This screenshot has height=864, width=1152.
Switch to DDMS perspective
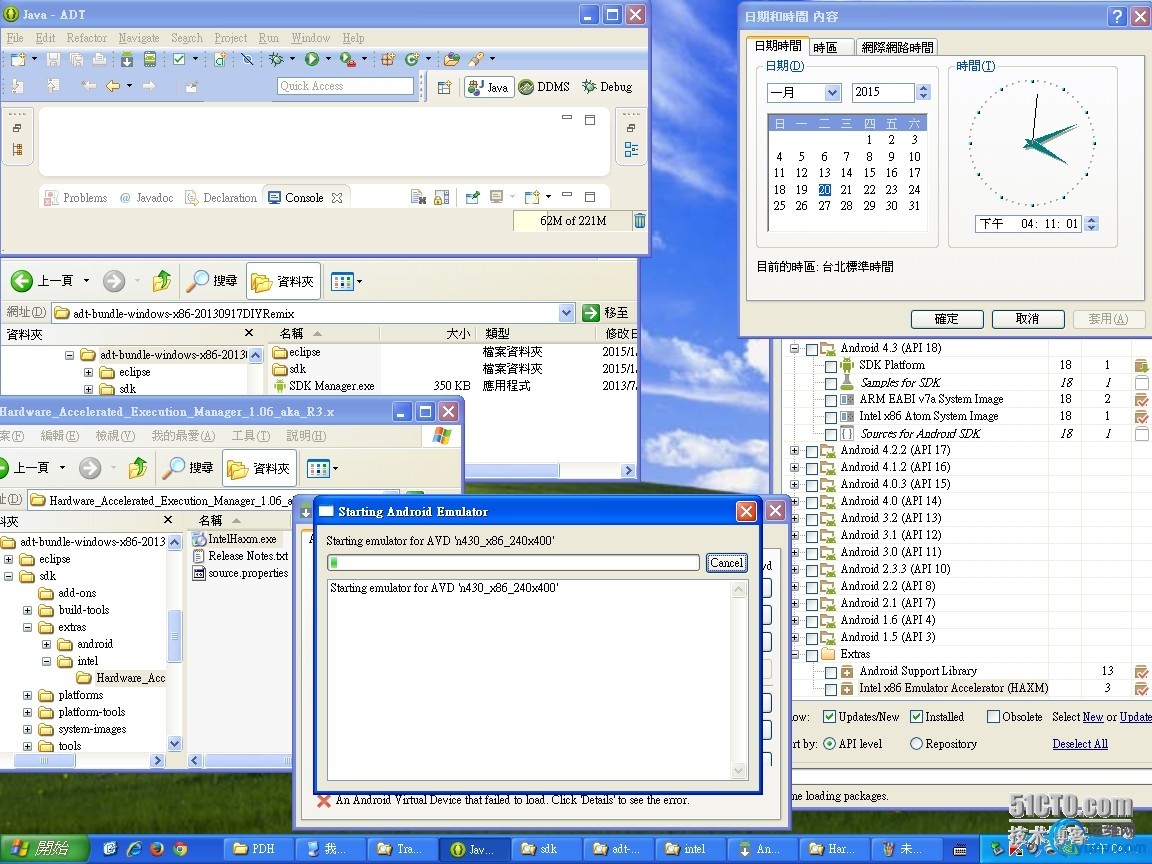pyautogui.click(x=544, y=87)
